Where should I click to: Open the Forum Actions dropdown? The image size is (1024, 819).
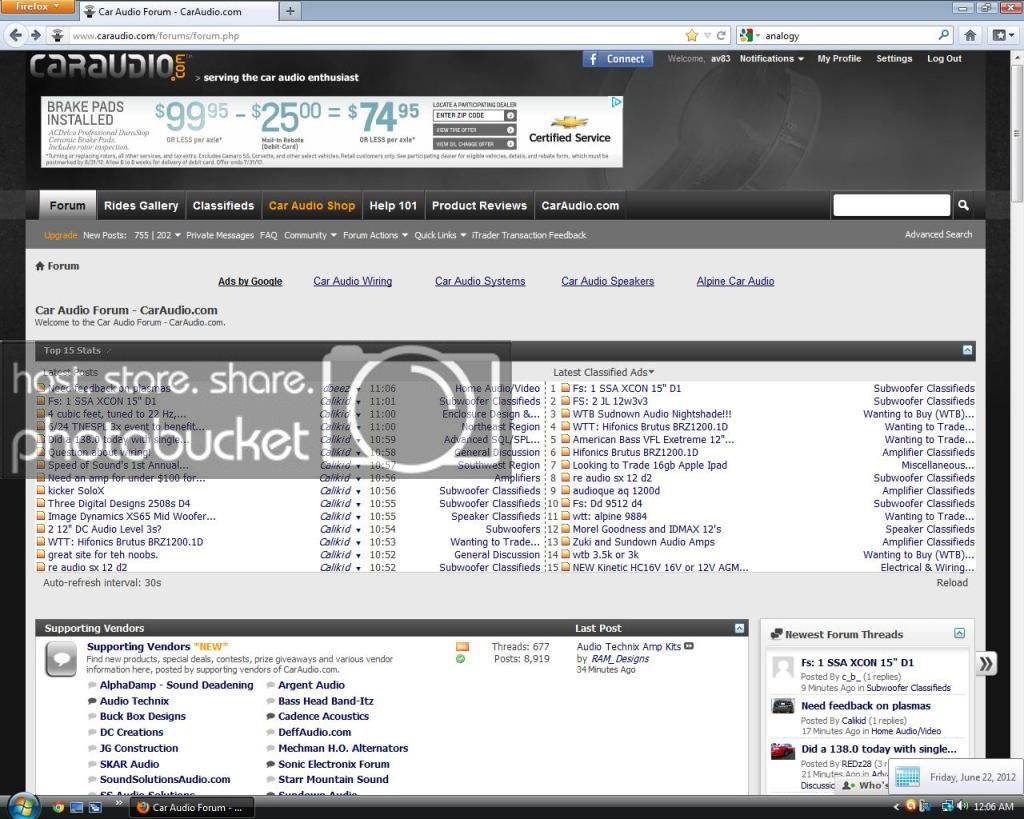pyautogui.click(x=376, y=235)
